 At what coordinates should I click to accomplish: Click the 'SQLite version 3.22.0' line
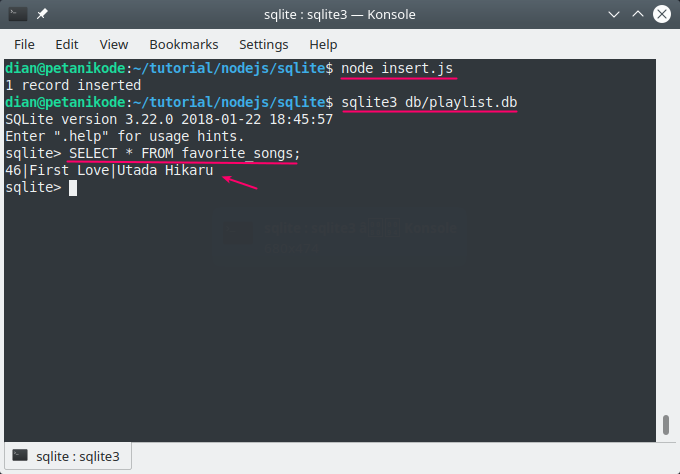(x=169, y=119)
